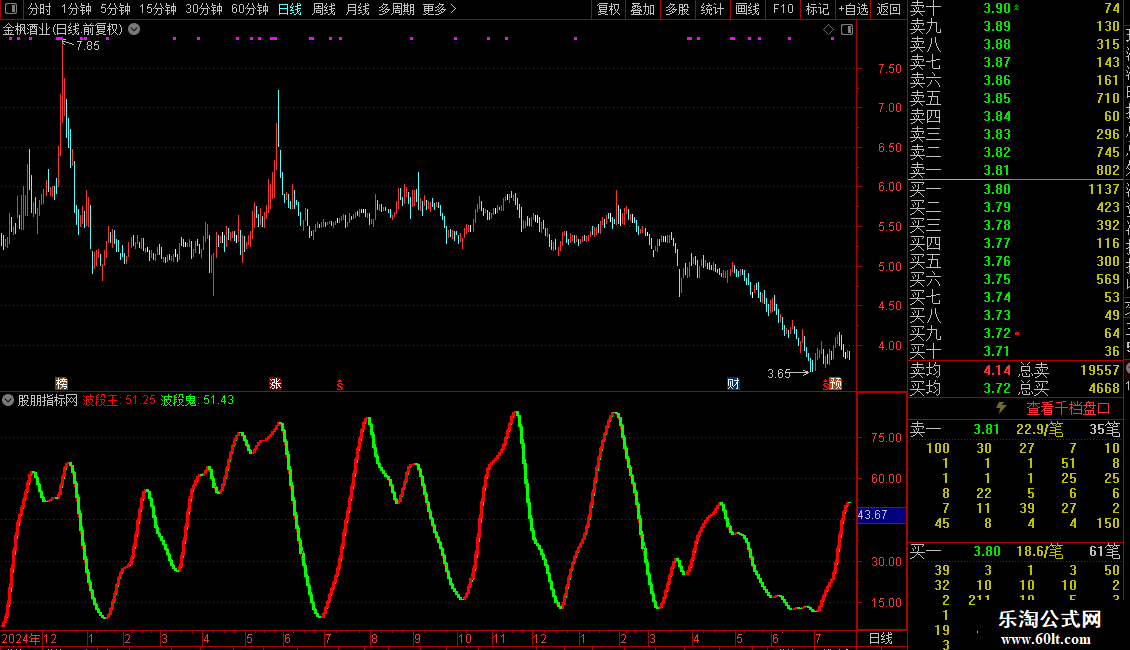
Task: Open 查看千档盘口 link
Action: click(x=1068, y=409)
